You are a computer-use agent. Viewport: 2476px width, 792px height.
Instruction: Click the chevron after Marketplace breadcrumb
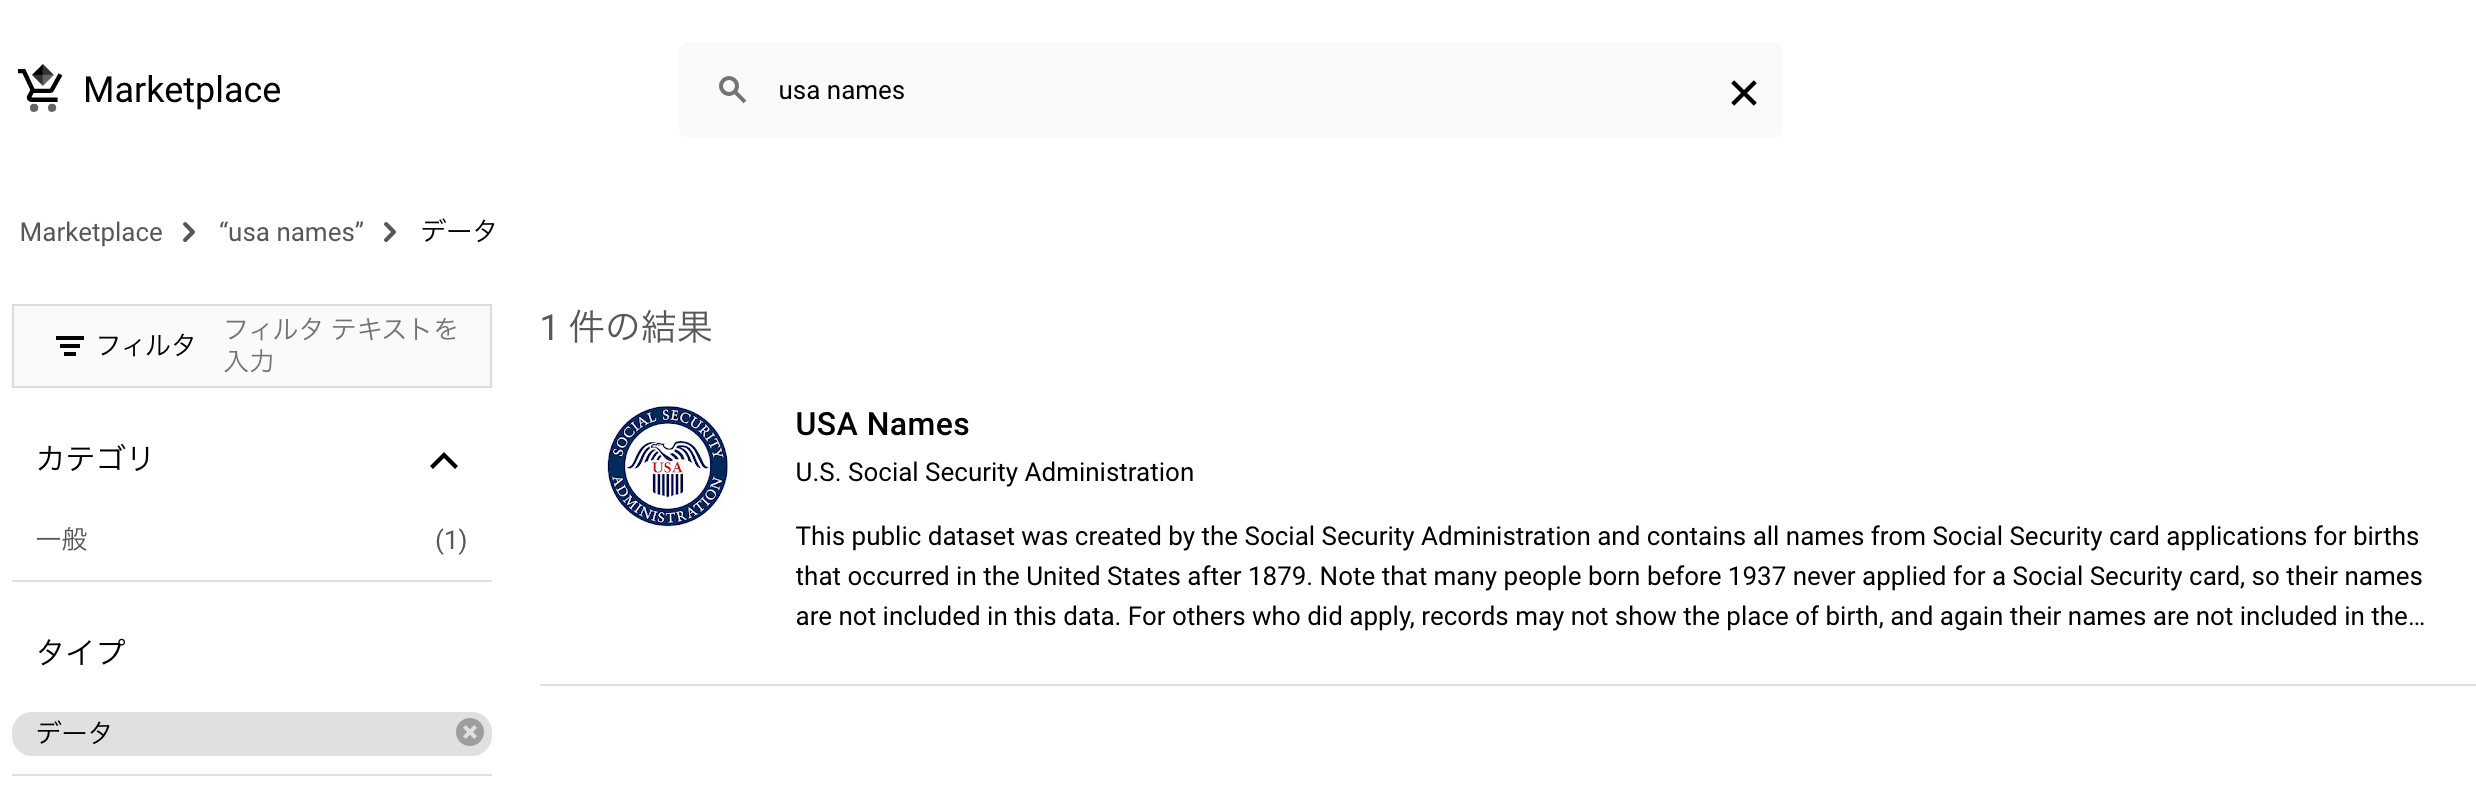click(x=189, y=232)
